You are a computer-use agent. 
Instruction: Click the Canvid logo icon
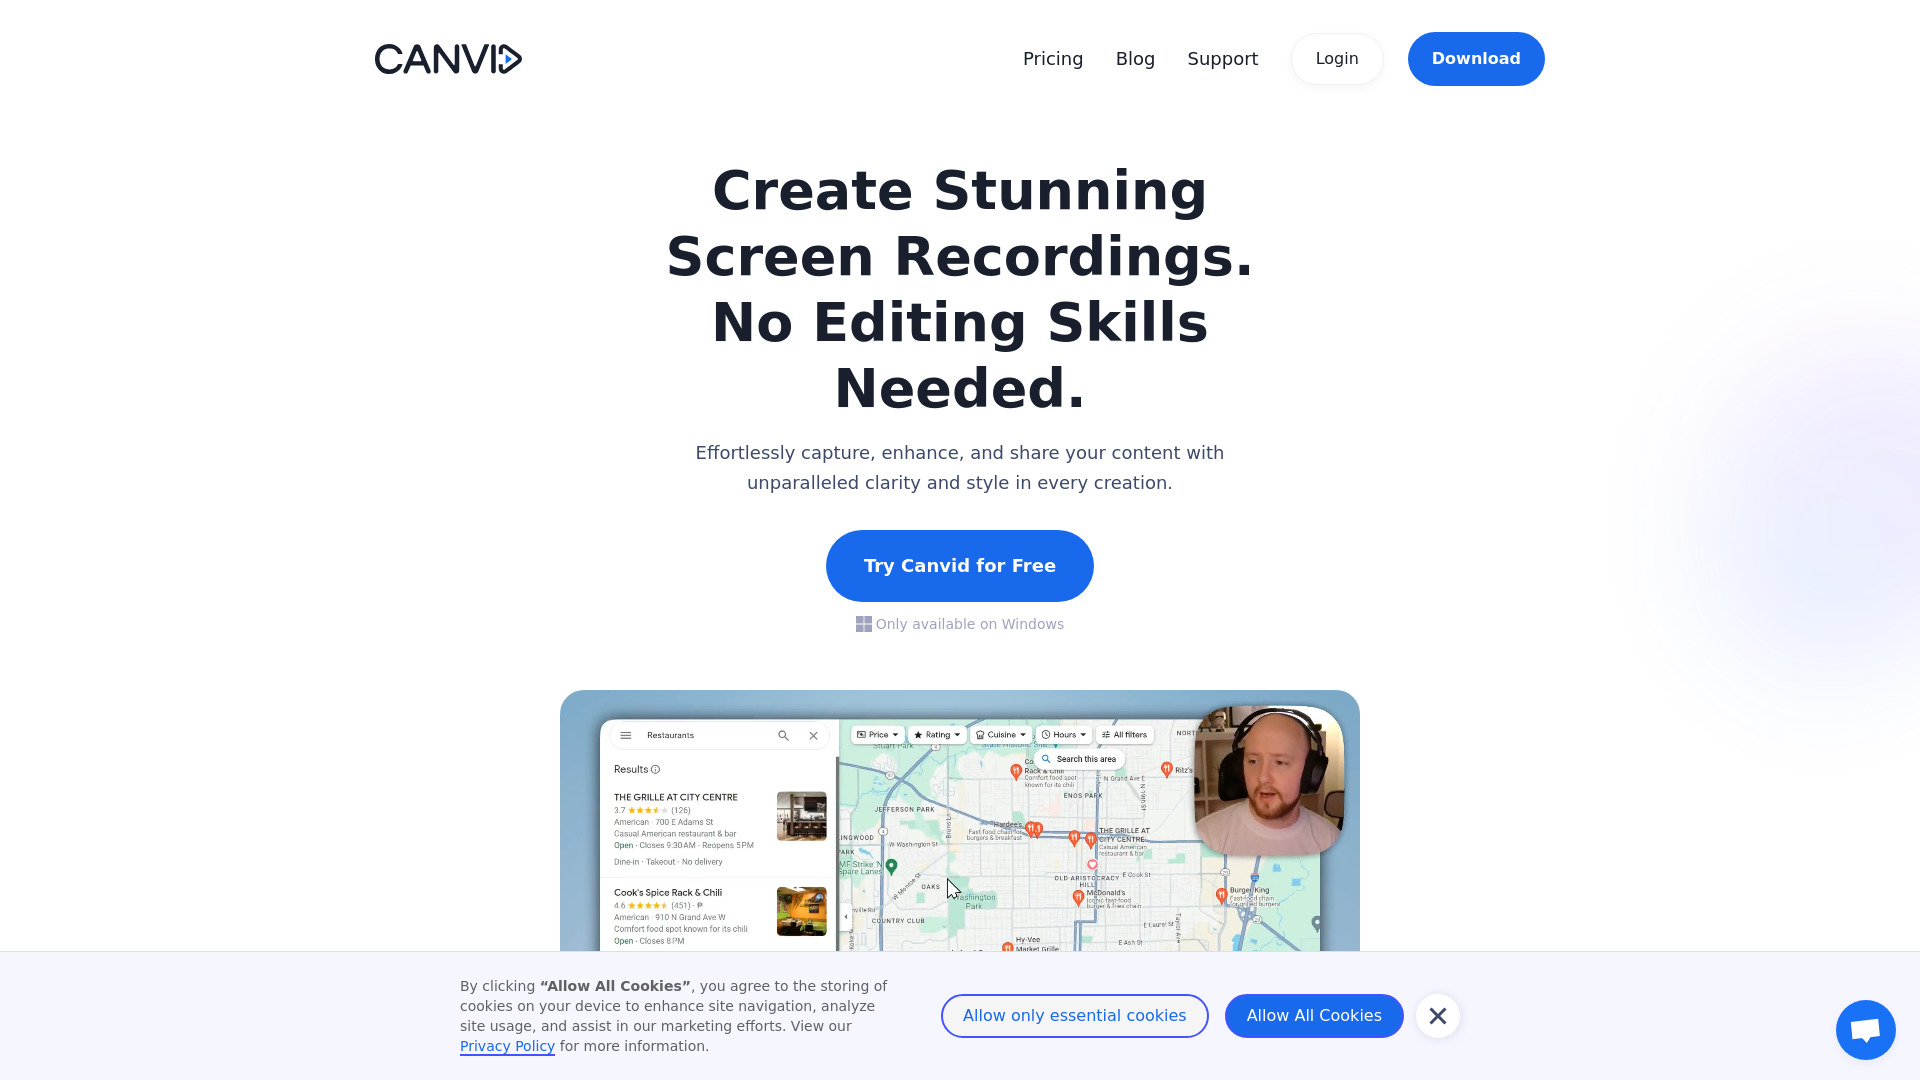(447, 58)
